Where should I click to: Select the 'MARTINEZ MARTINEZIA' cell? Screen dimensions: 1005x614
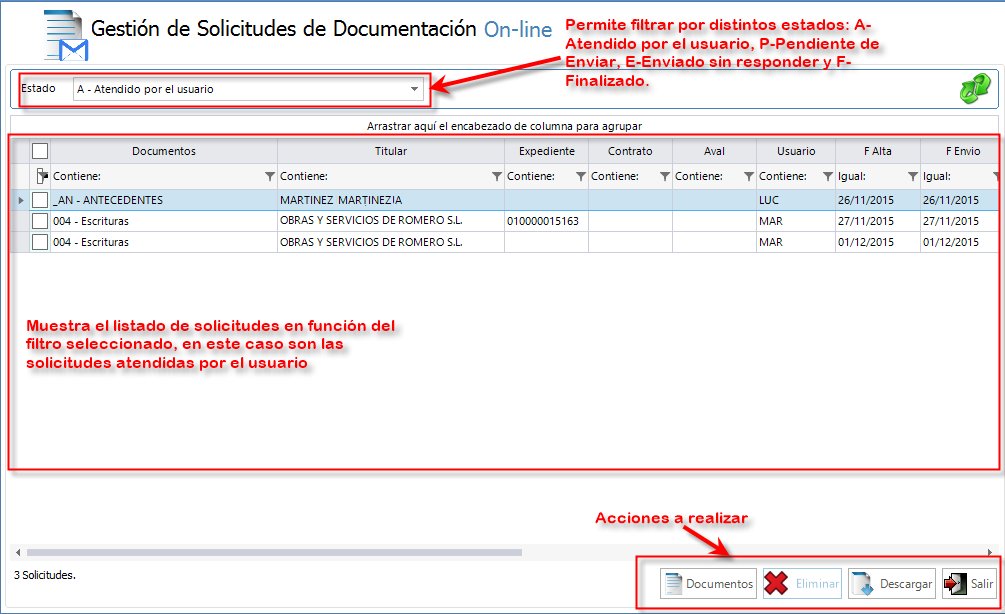tap(391, 200)
